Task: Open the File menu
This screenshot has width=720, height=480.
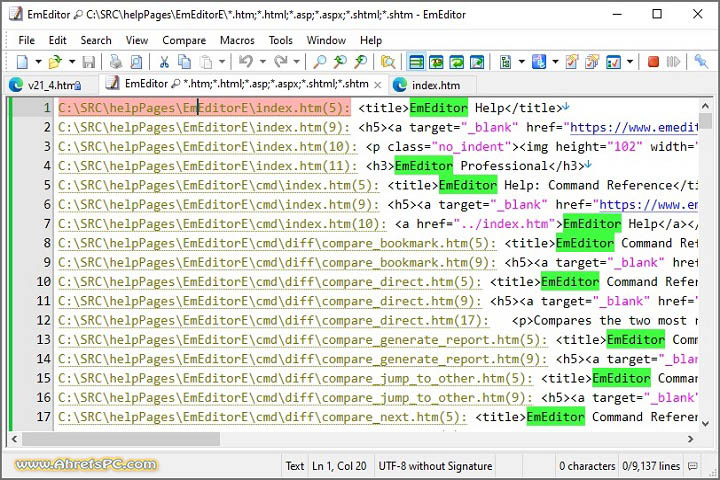Action: (26, 40)
